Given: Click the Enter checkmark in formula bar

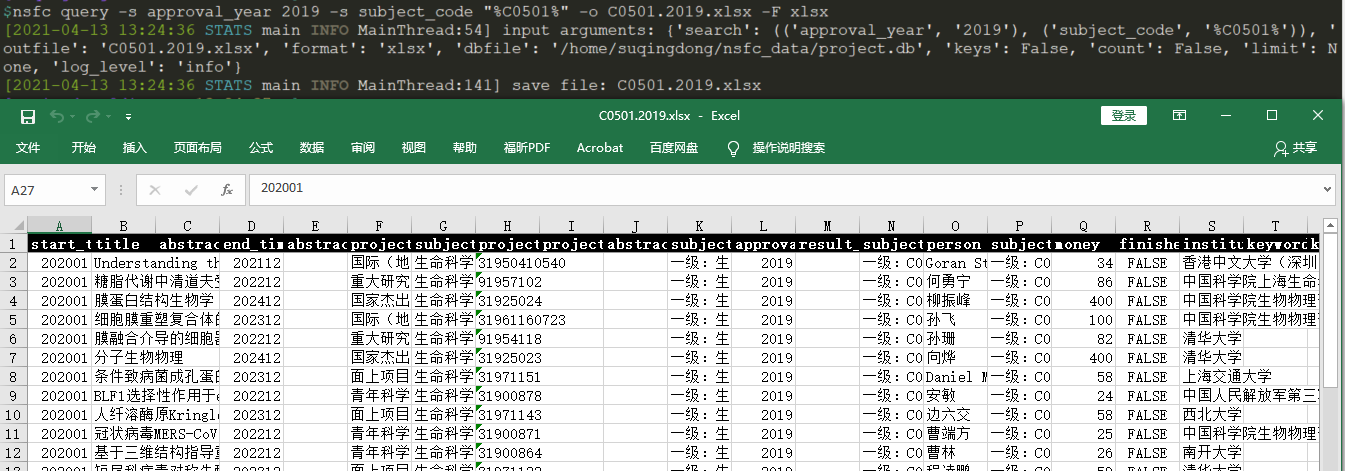Looking at the screenshot, I should (191, 188).
